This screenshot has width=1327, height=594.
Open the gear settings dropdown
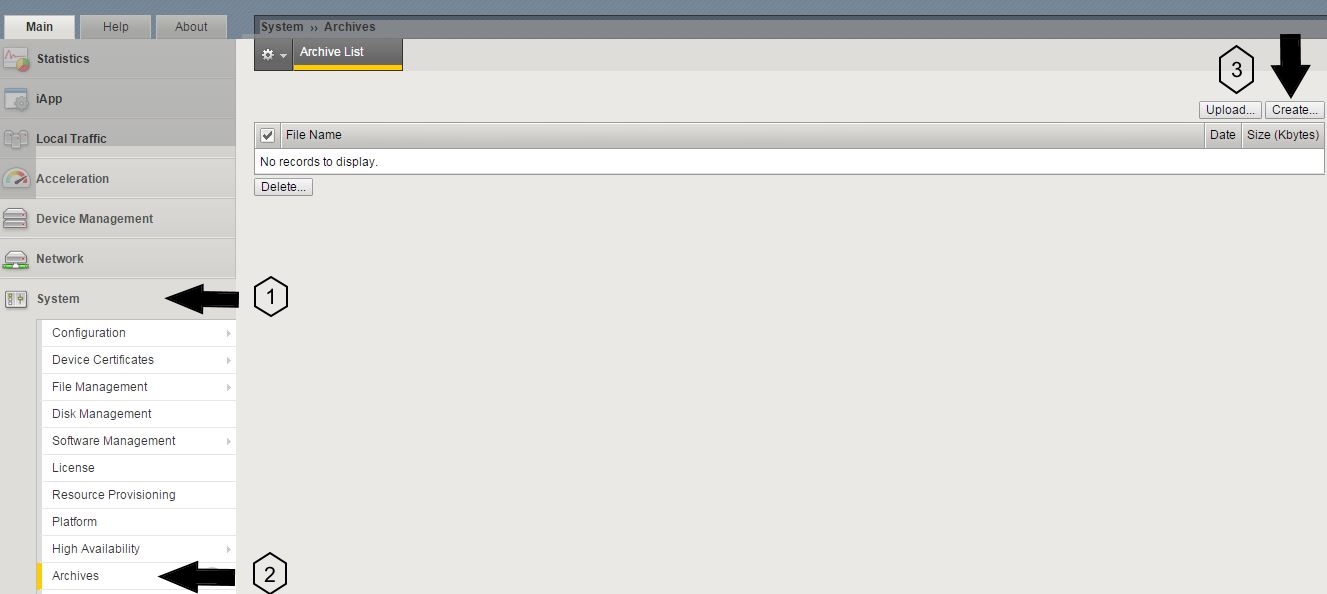tap(273, 54)
